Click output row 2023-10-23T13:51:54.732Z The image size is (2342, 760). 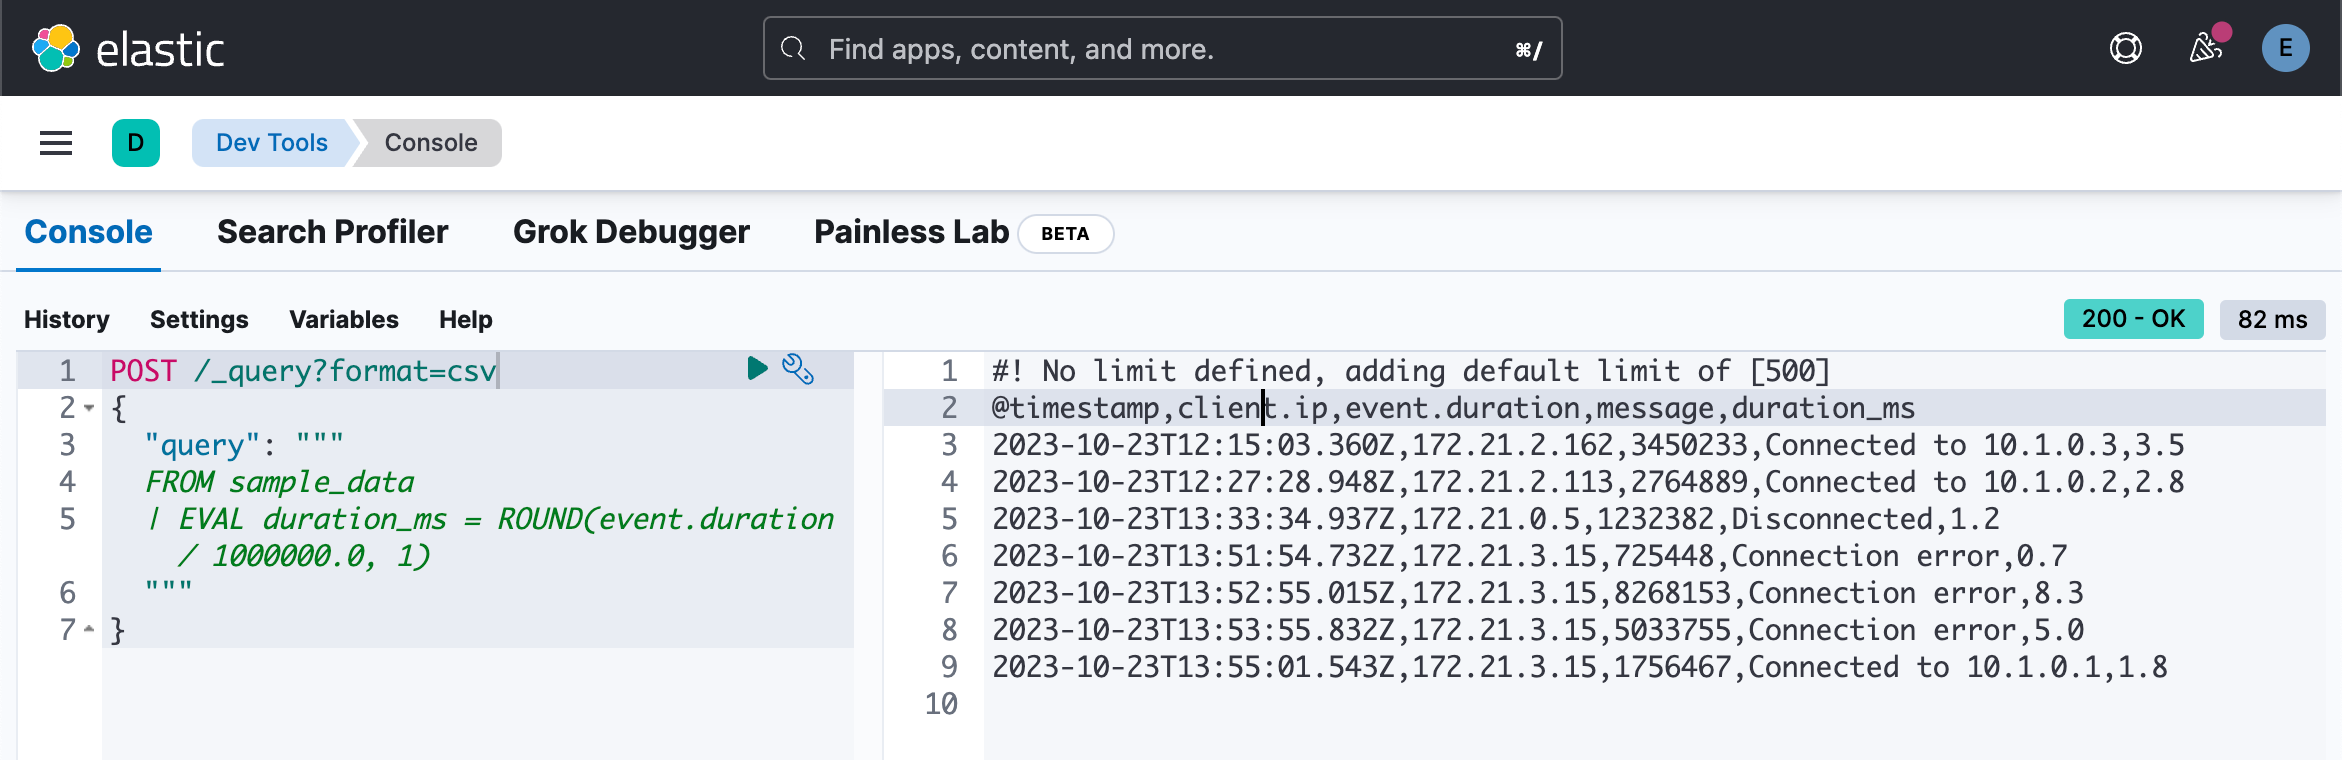point(1529,556)
